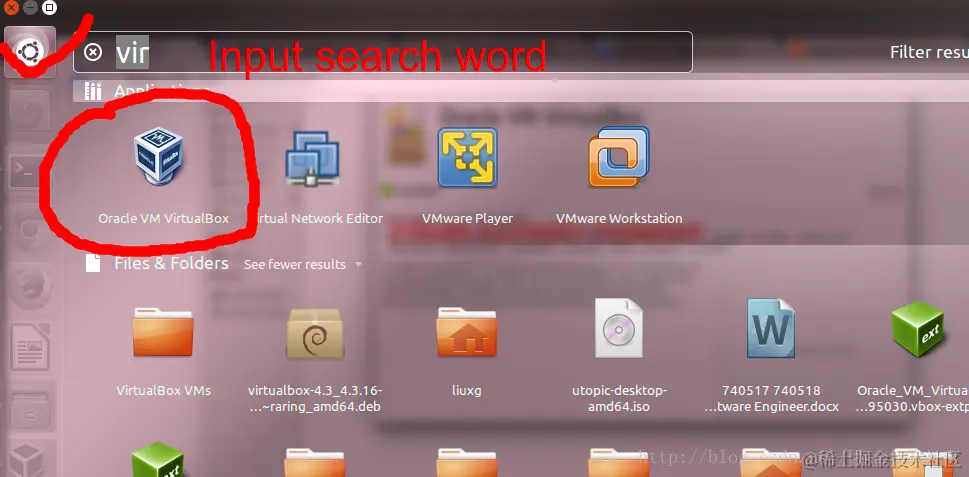Collapse the list via See fewer results
The width and height of the screenshot is (969, 477).
coord(302,264)
